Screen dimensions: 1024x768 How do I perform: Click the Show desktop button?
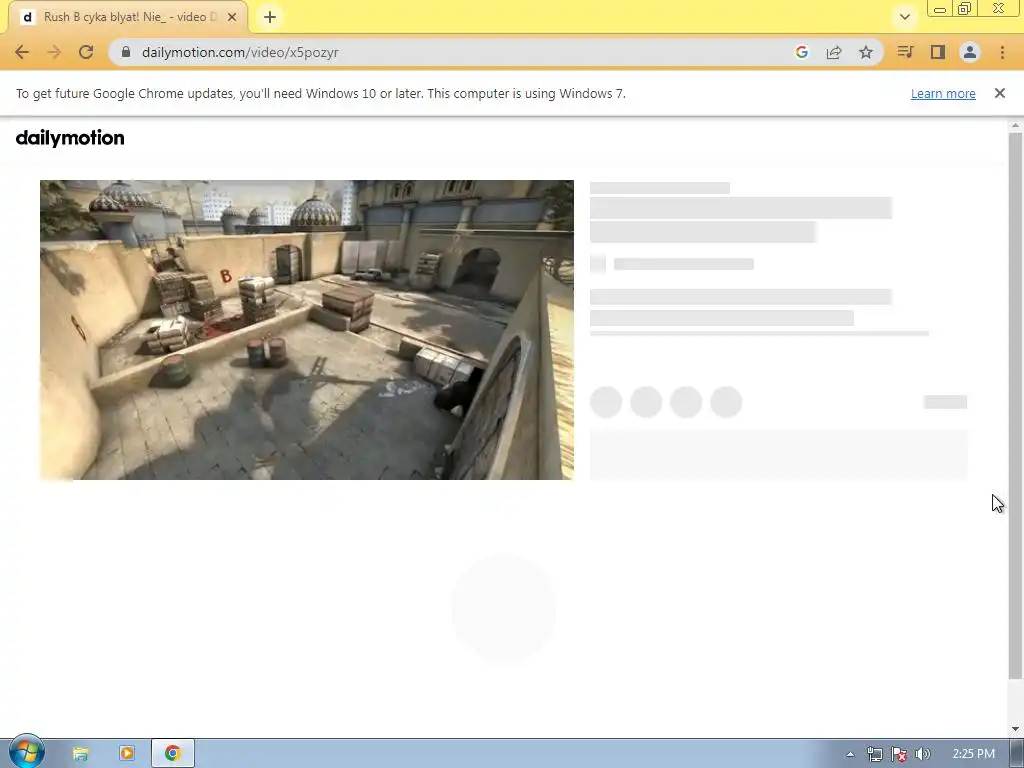tap(1017, 754)
